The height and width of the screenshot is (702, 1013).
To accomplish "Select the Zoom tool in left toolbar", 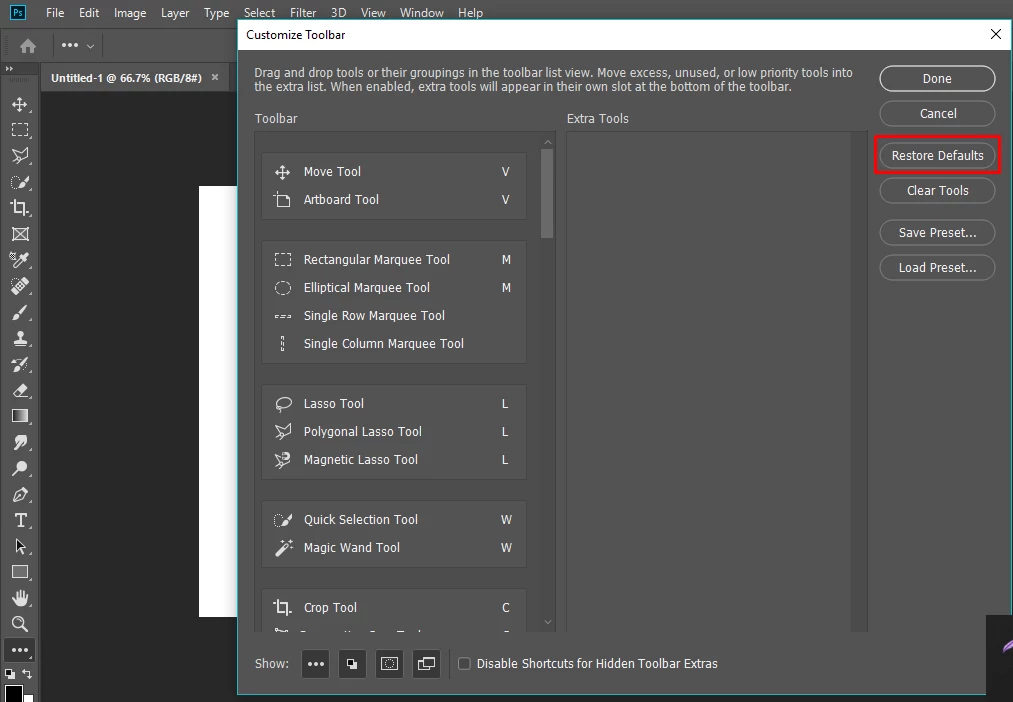I will point(20,624).
